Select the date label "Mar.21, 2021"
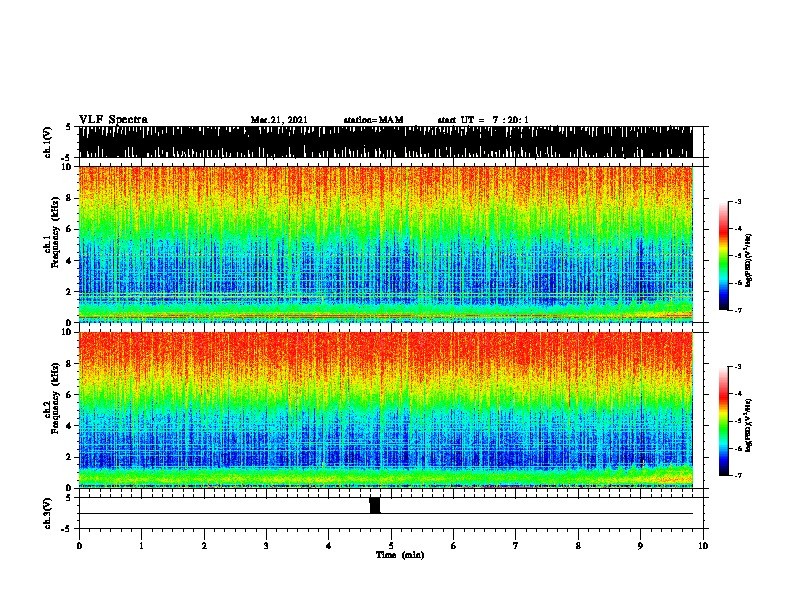Image resolution: width=792 pixels, height=612 pixels. [x=279, y=120]
